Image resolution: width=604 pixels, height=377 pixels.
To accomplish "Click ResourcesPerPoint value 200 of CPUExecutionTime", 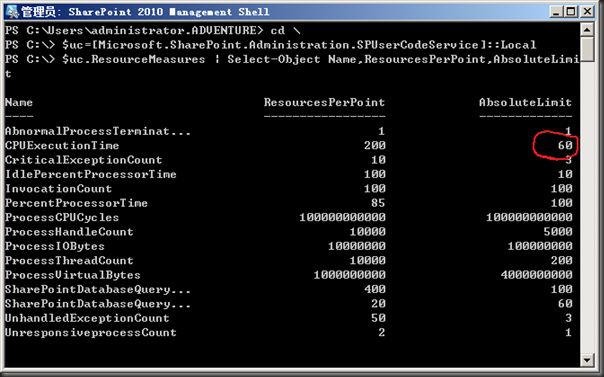I will pyautogui.click(x=375, y=146).
